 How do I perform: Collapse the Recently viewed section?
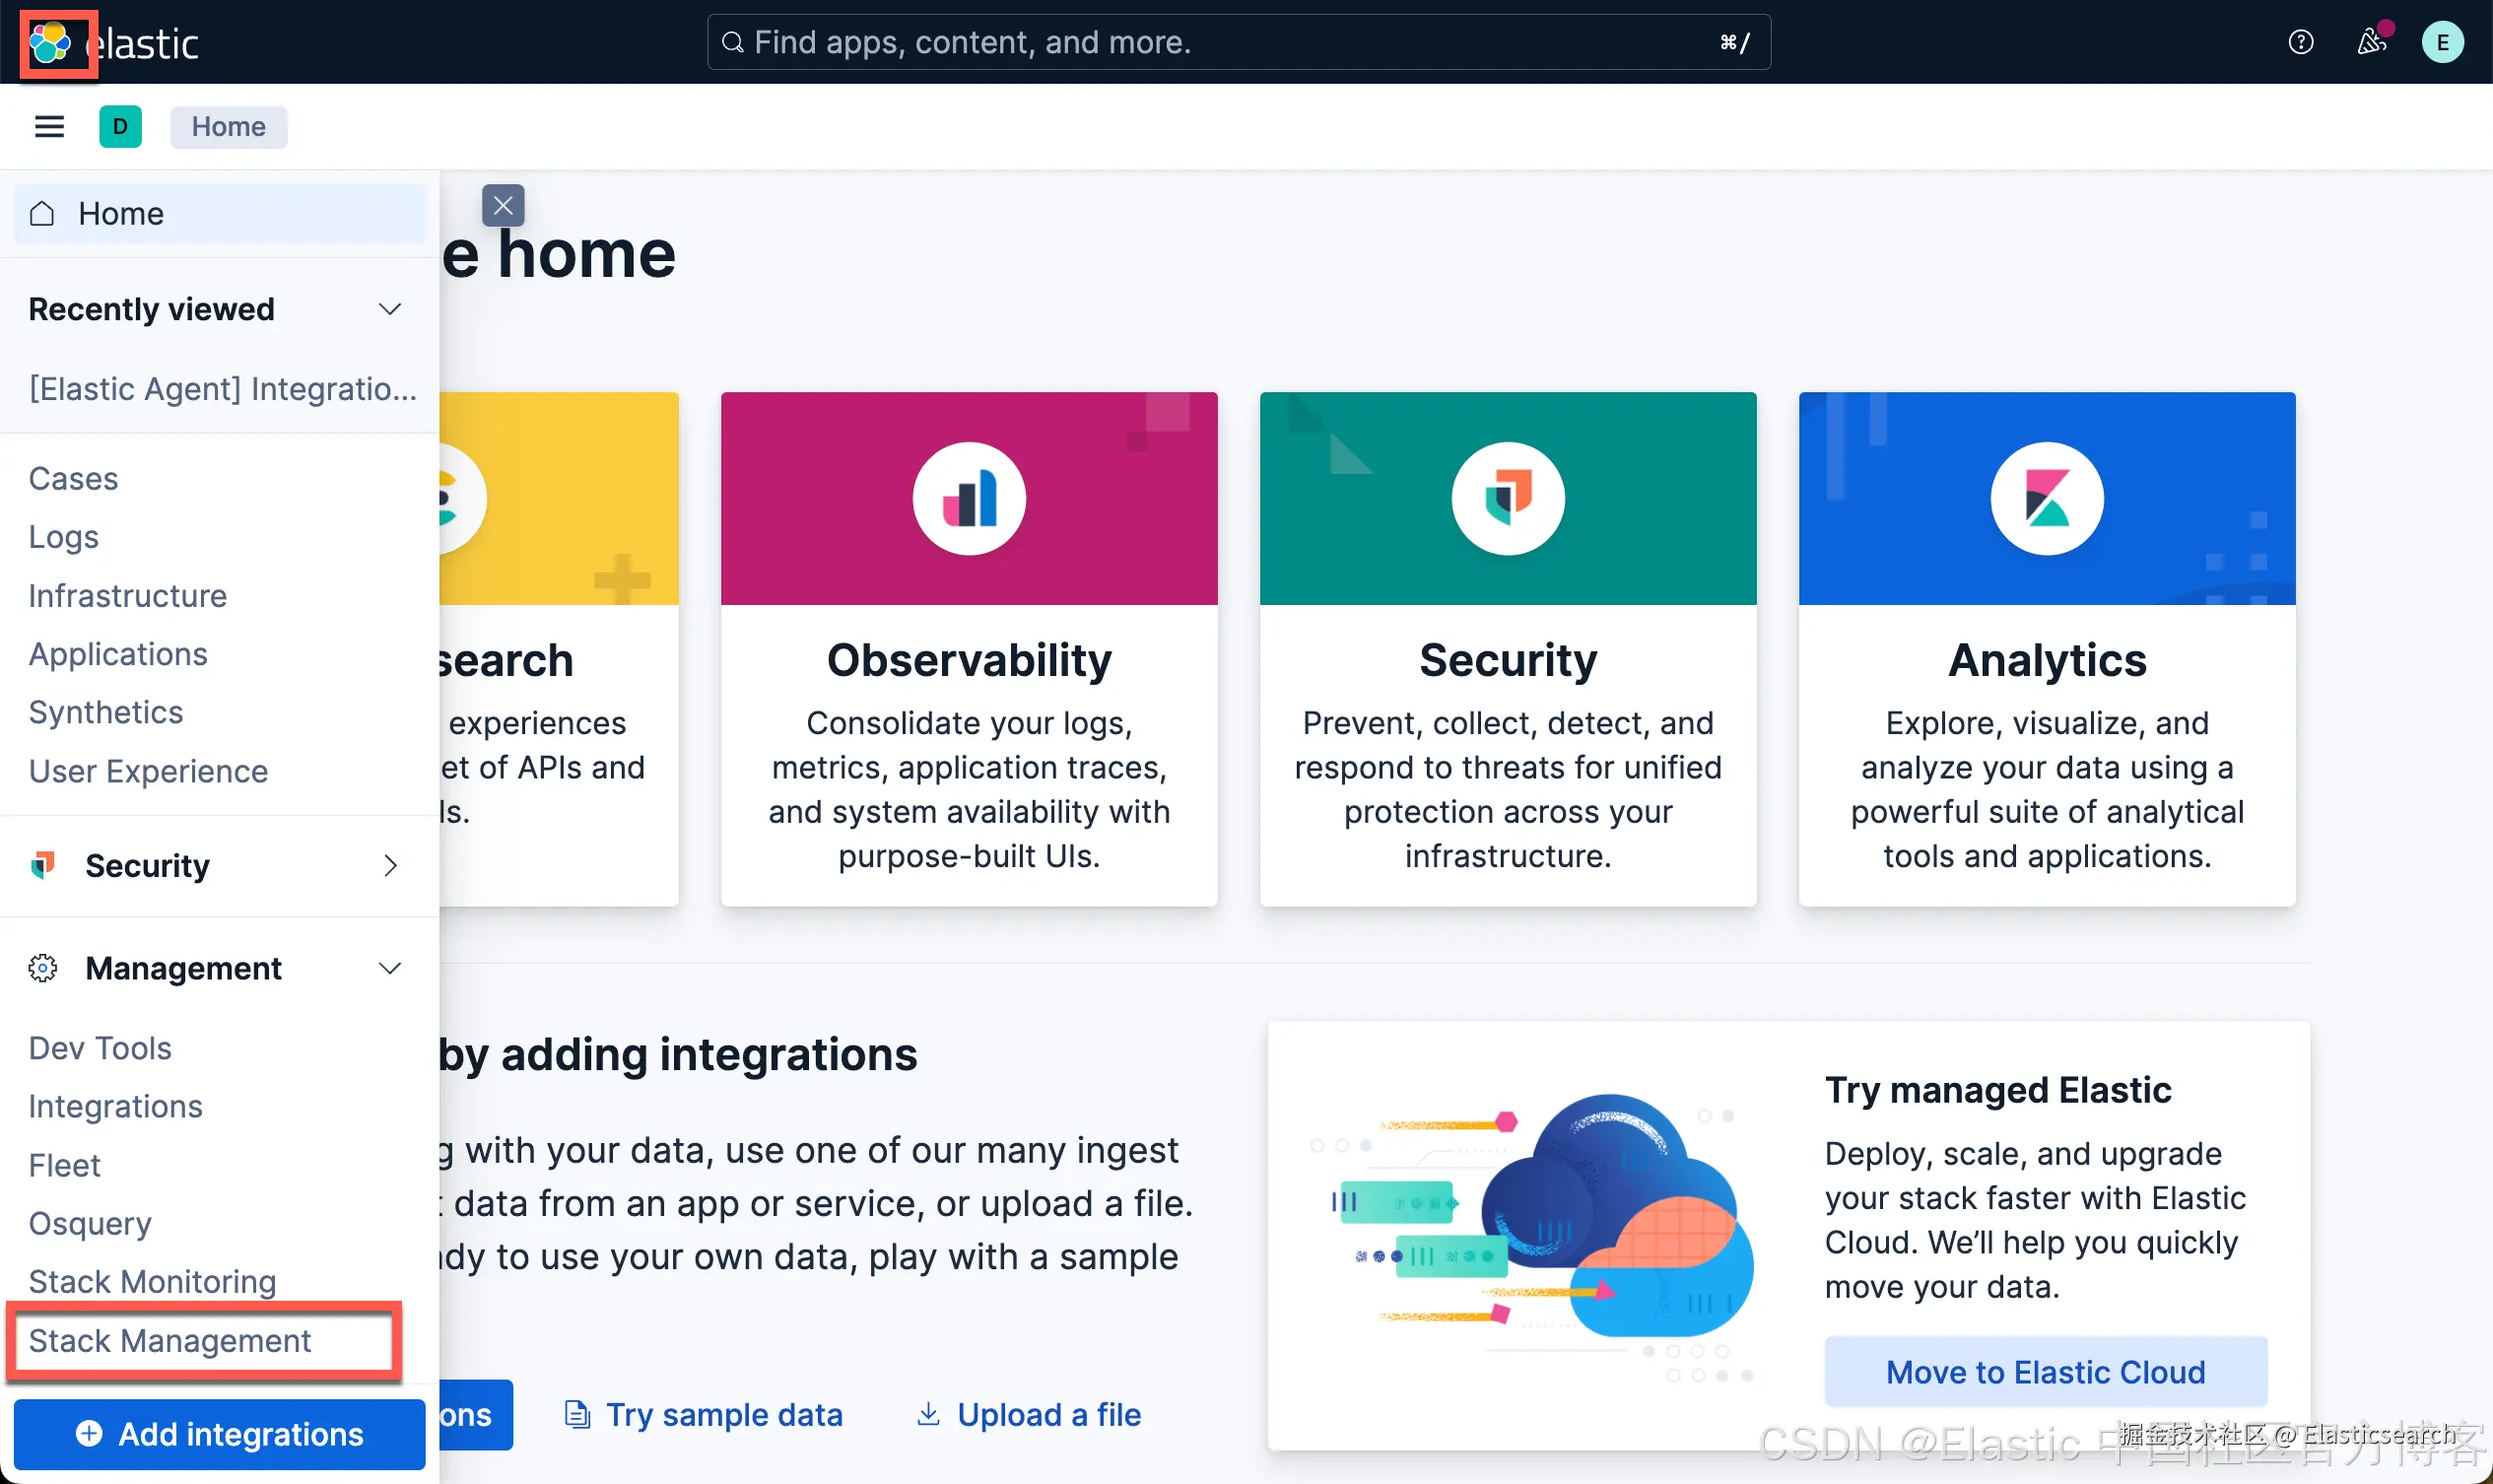390,309
